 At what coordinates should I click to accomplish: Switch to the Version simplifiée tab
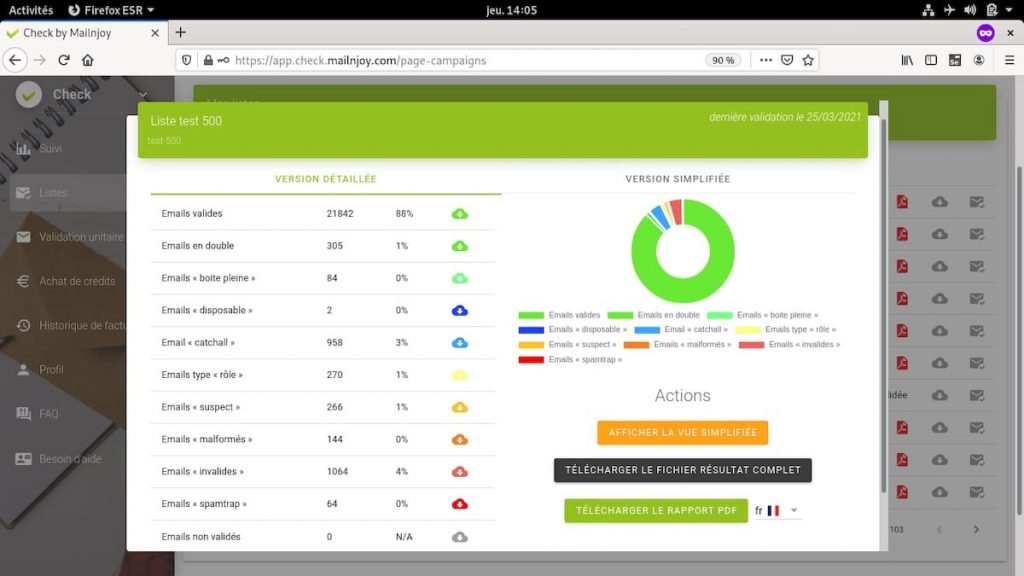(x=677, y=179)
